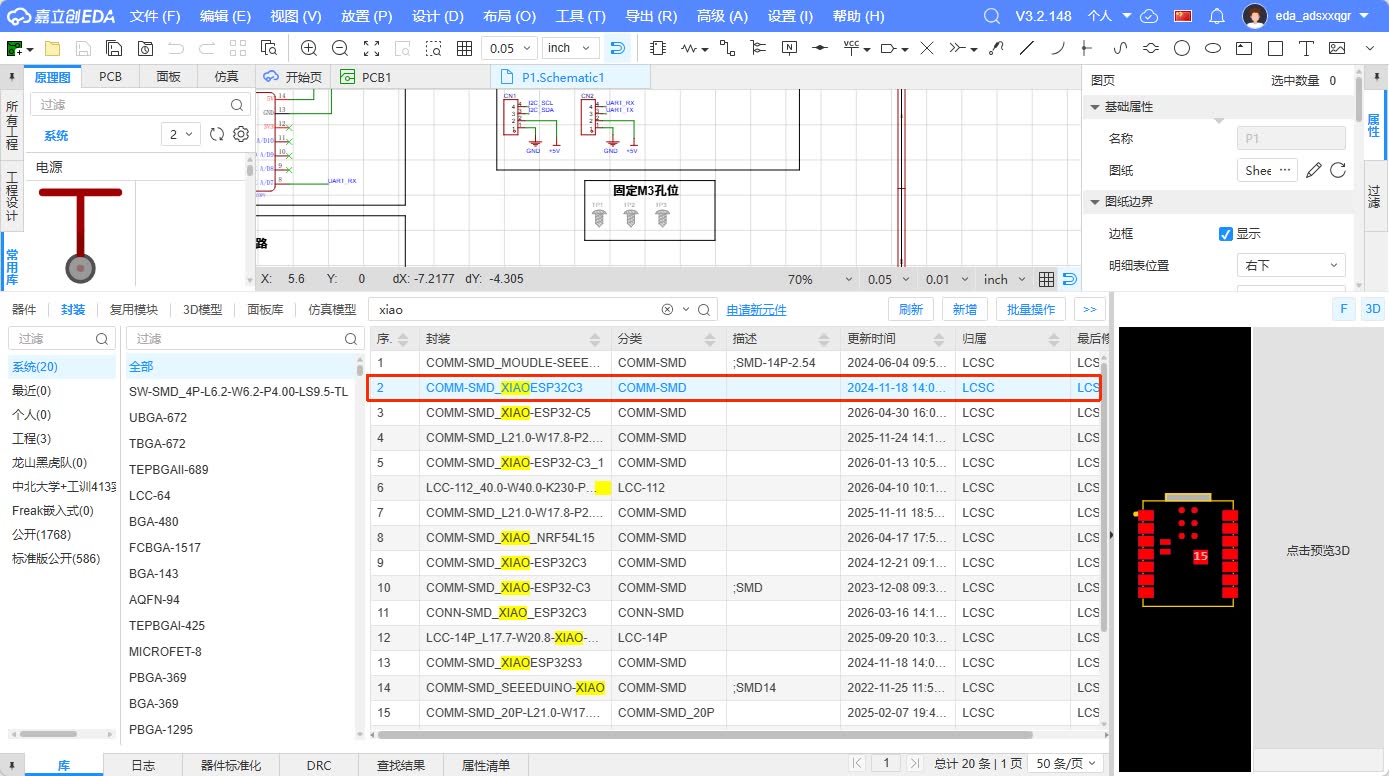Fit the schematic view to window
This screenshot has height=776, width=1389.
(x=371, y=48)
